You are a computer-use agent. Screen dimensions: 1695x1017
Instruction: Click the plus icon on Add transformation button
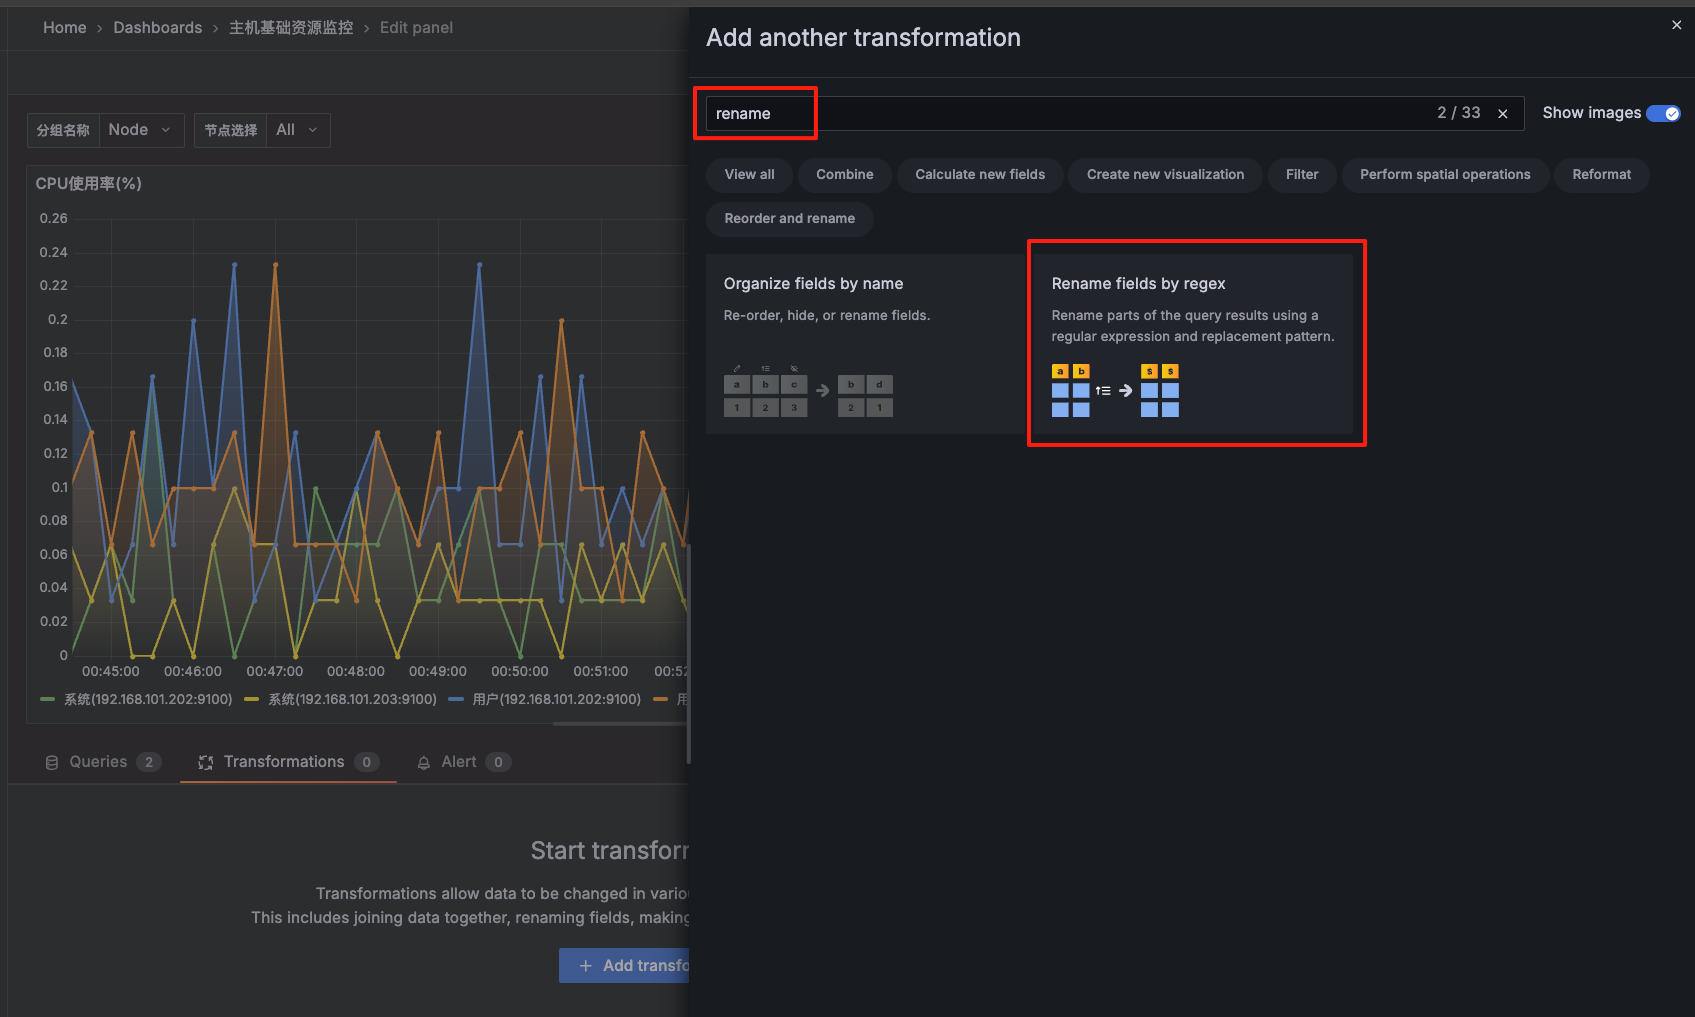585,965
